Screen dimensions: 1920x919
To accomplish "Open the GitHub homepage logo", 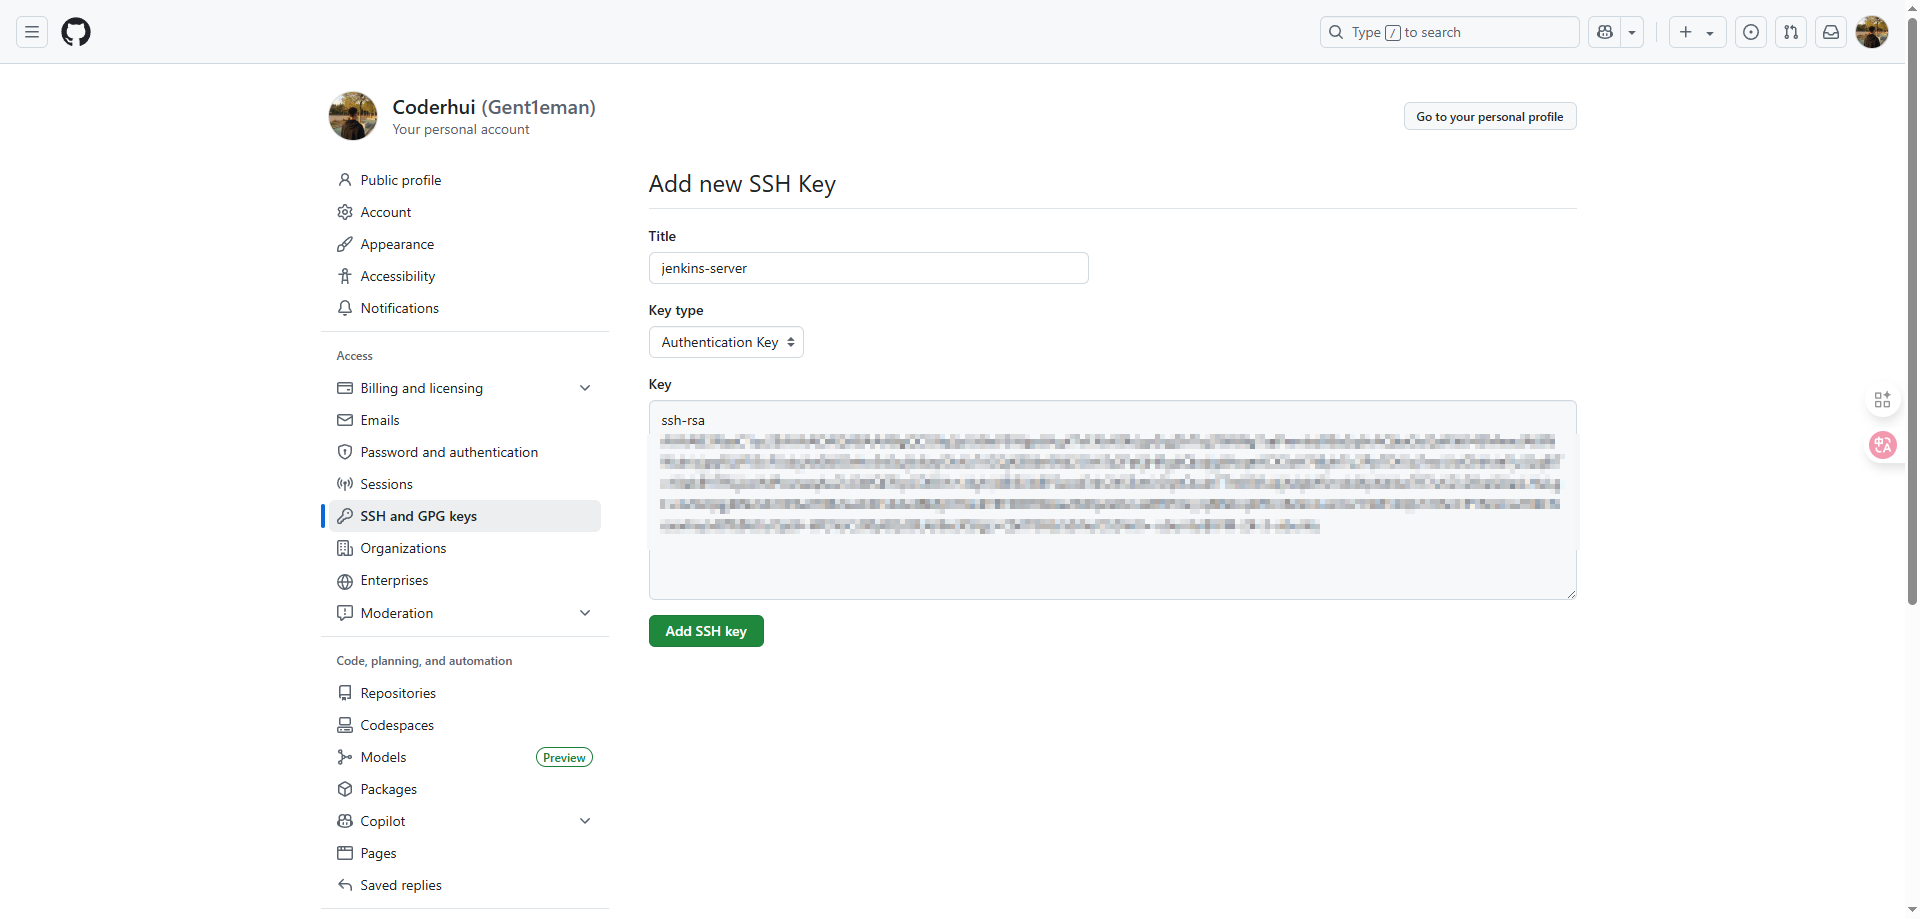I will pyautogui.click(x=76, y=32).
